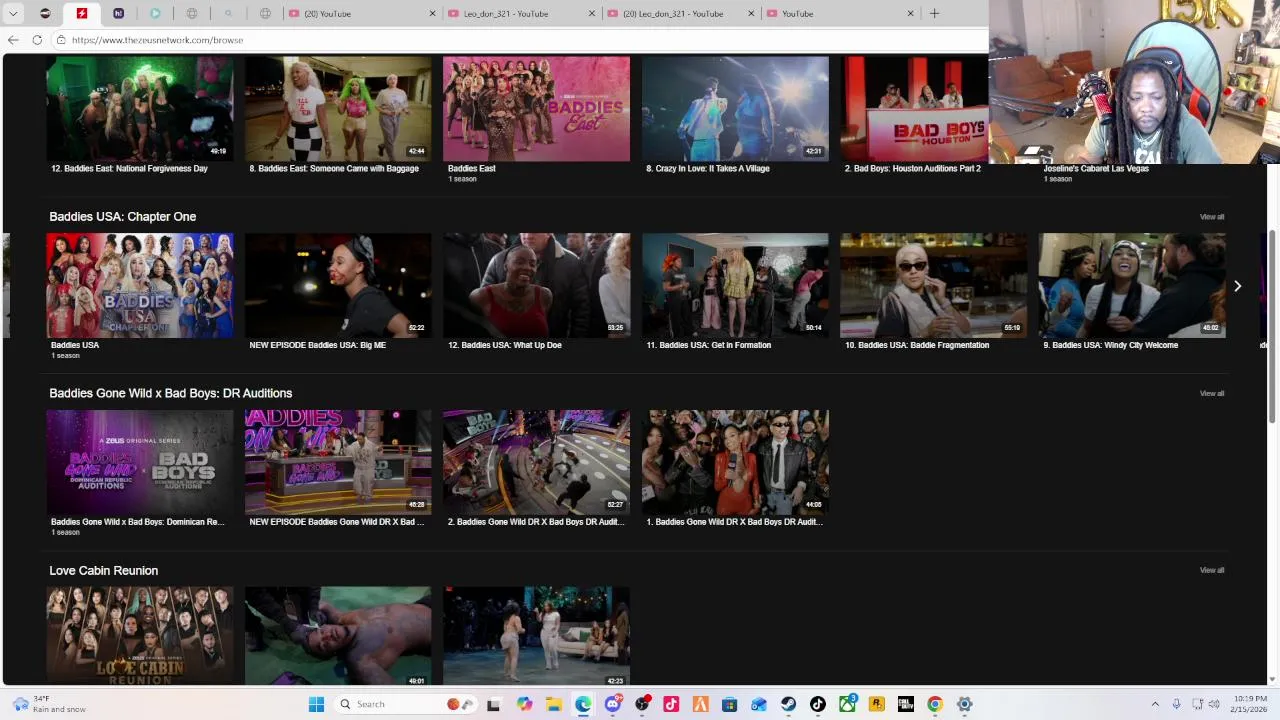Click the address bar URL field
This screenshot has height=720, width=1280.
(520, 40)
